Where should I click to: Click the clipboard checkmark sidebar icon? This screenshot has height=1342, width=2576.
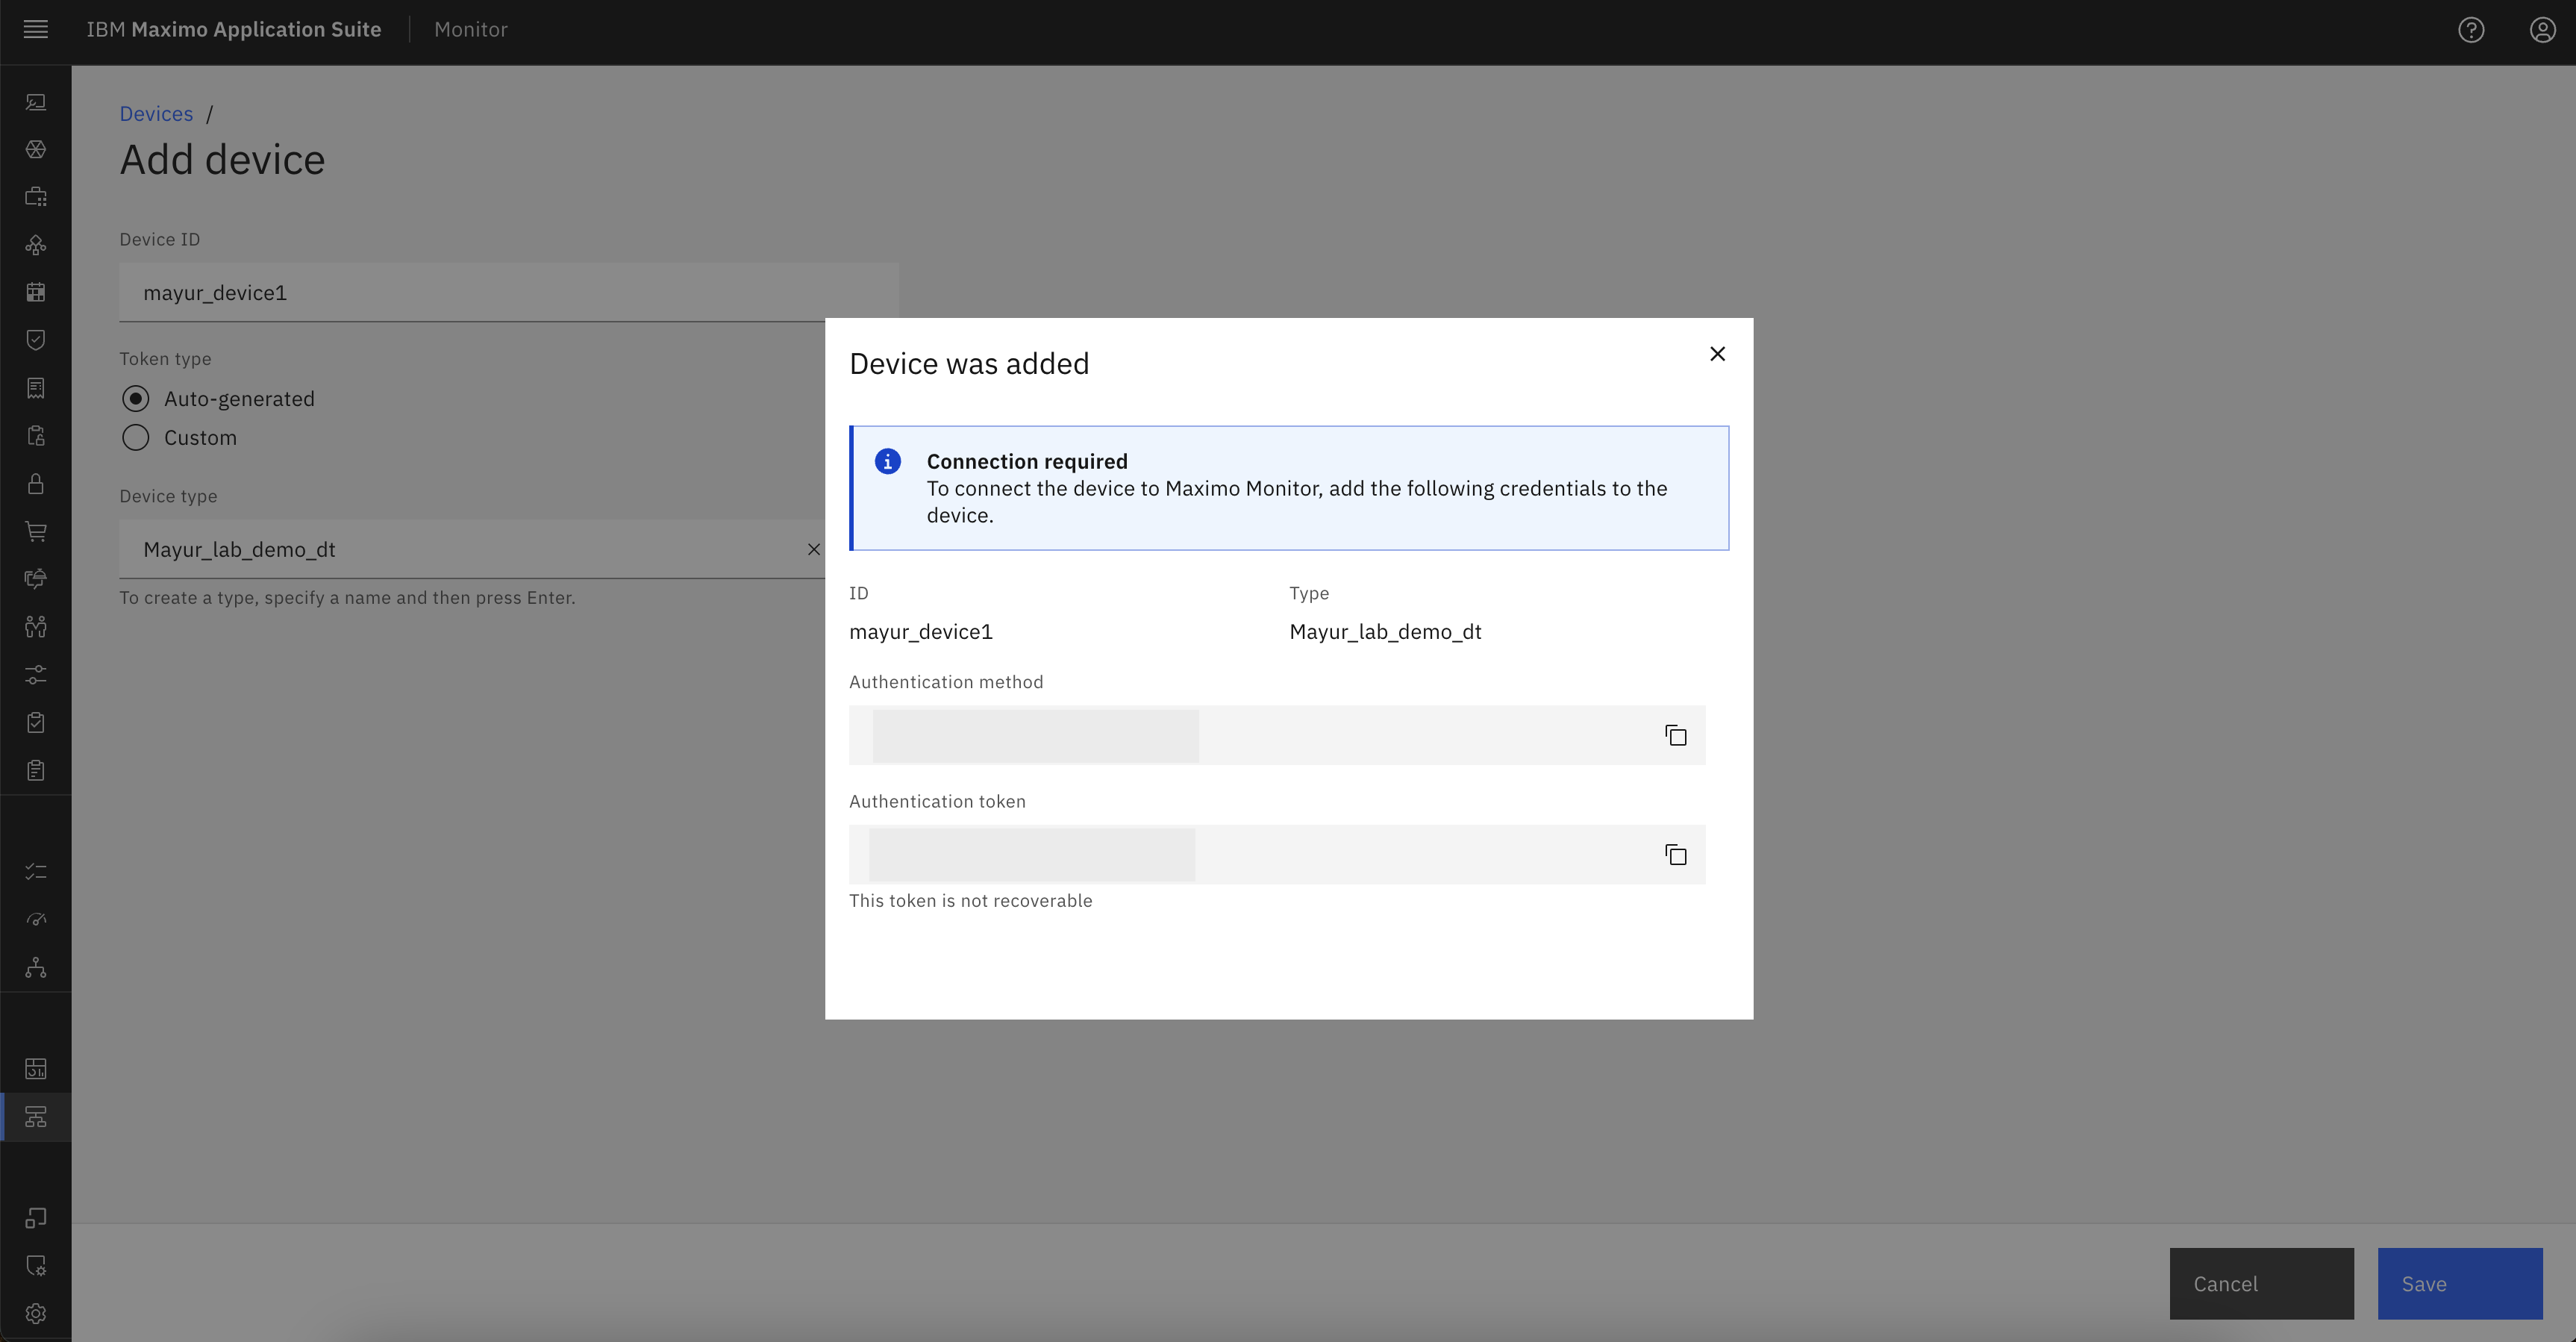(x=36, y=722)
